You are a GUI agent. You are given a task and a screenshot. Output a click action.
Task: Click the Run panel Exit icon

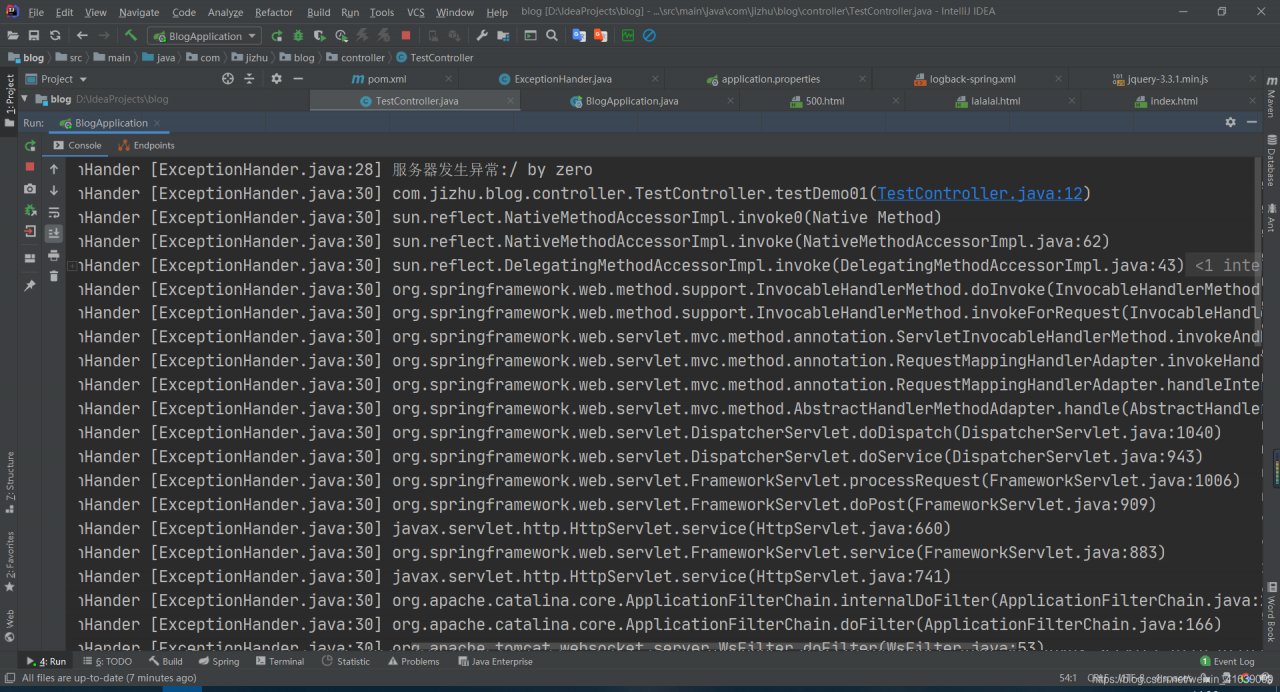pyautogui.click(x=30, y=232)
